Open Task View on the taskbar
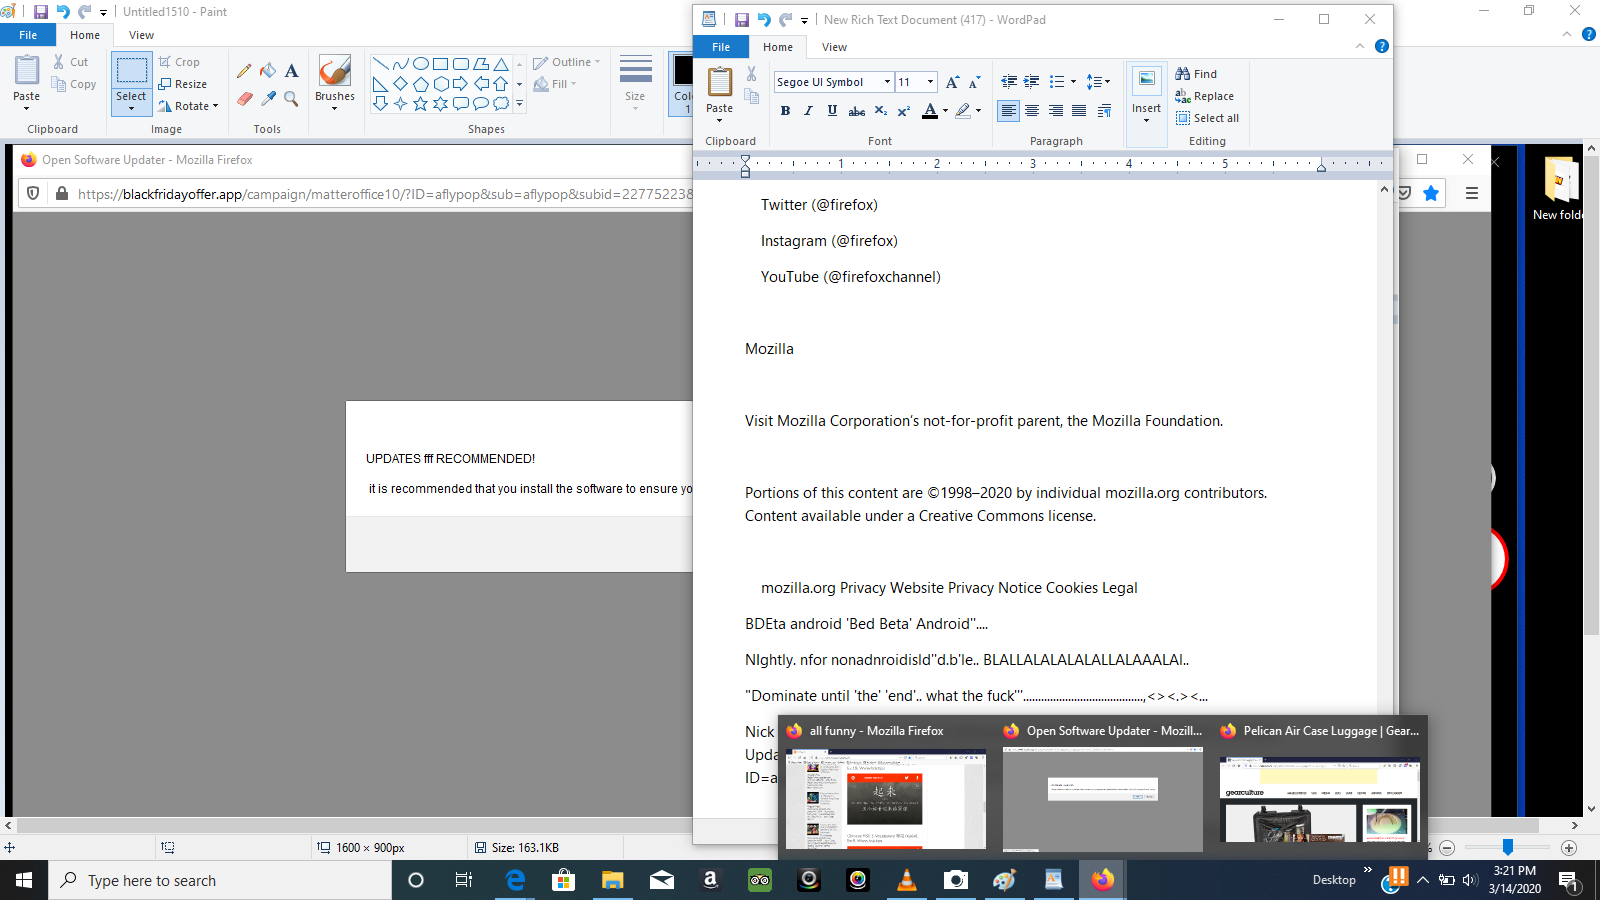Image resolution: width=1600 pixels, height=900 pixels. click(464, 880)
